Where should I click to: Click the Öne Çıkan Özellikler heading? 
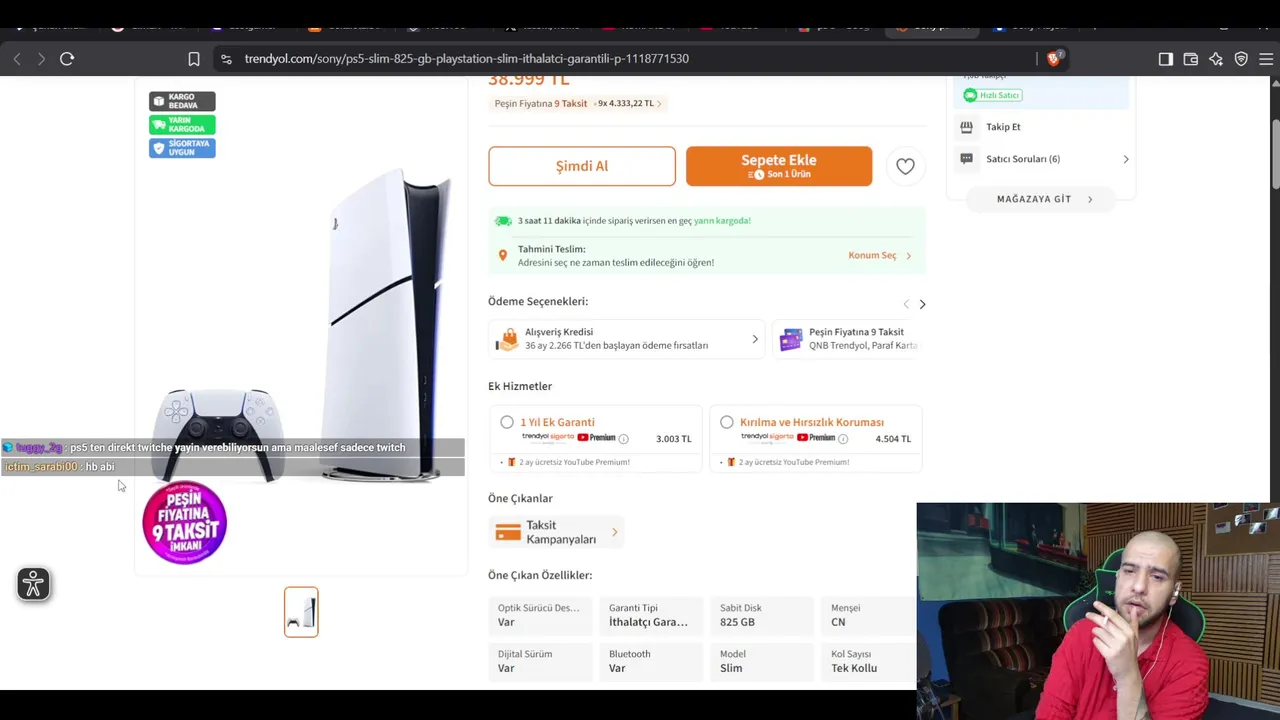click(x=540, y=575)
